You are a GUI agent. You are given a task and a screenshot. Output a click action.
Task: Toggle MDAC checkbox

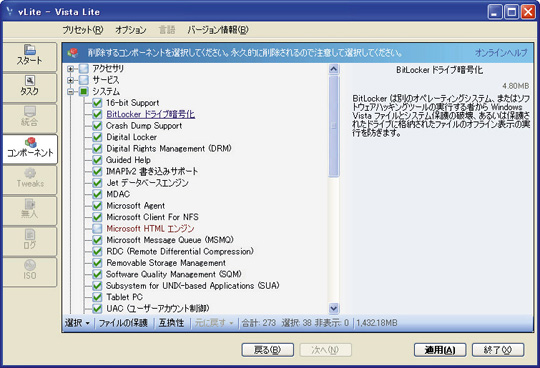point(97,194)
